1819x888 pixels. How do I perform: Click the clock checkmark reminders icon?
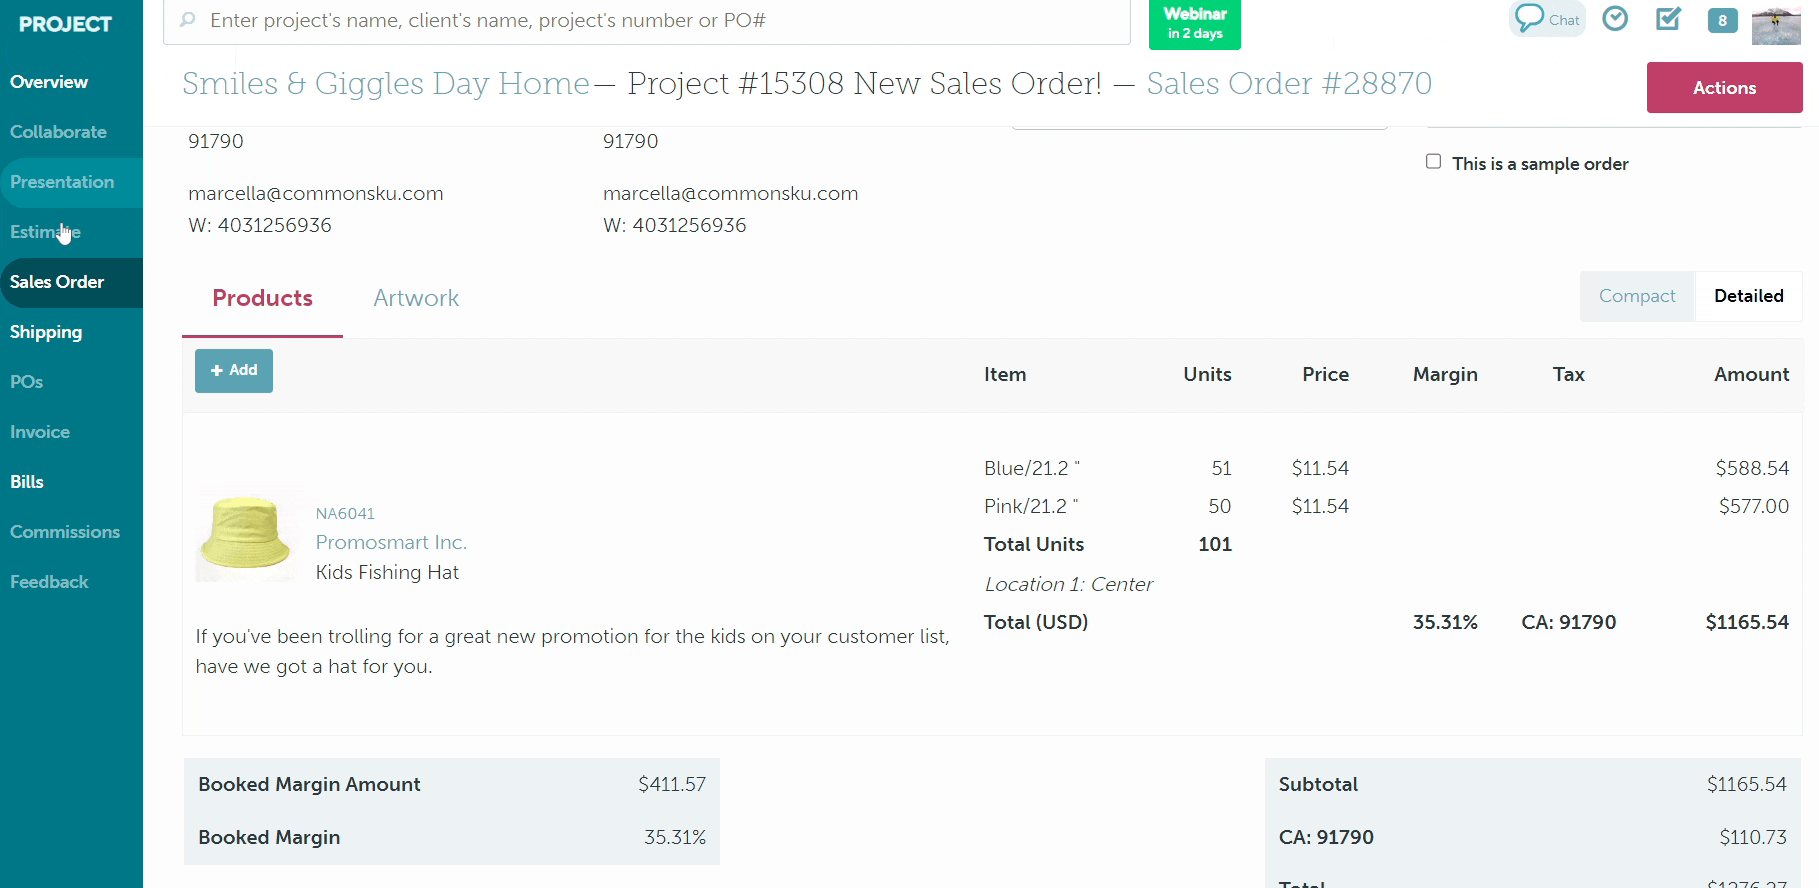tap(1615, 19)
